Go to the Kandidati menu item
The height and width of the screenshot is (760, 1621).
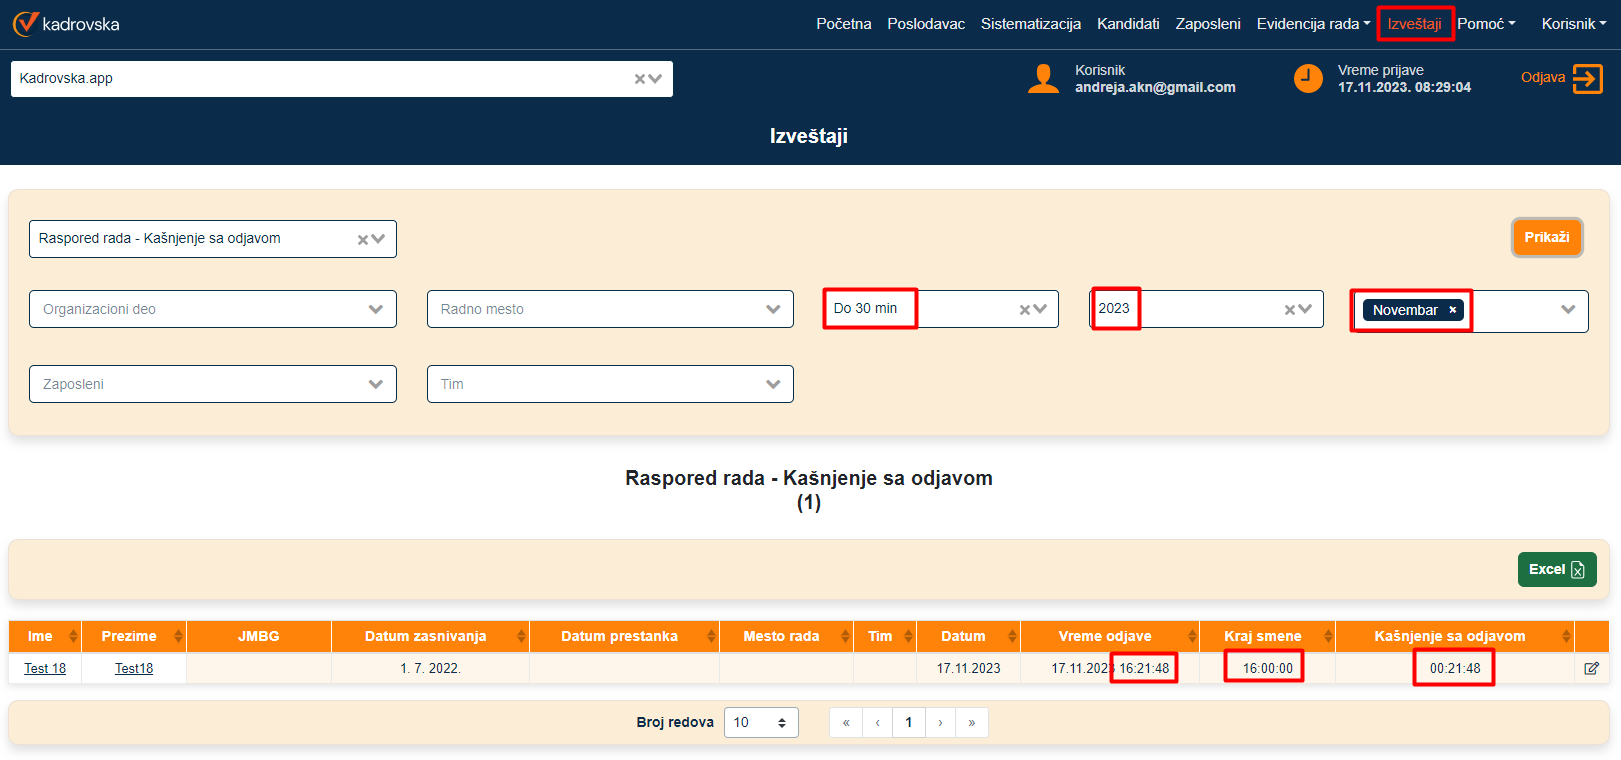pyautogui.click(x=1128, y=24)
